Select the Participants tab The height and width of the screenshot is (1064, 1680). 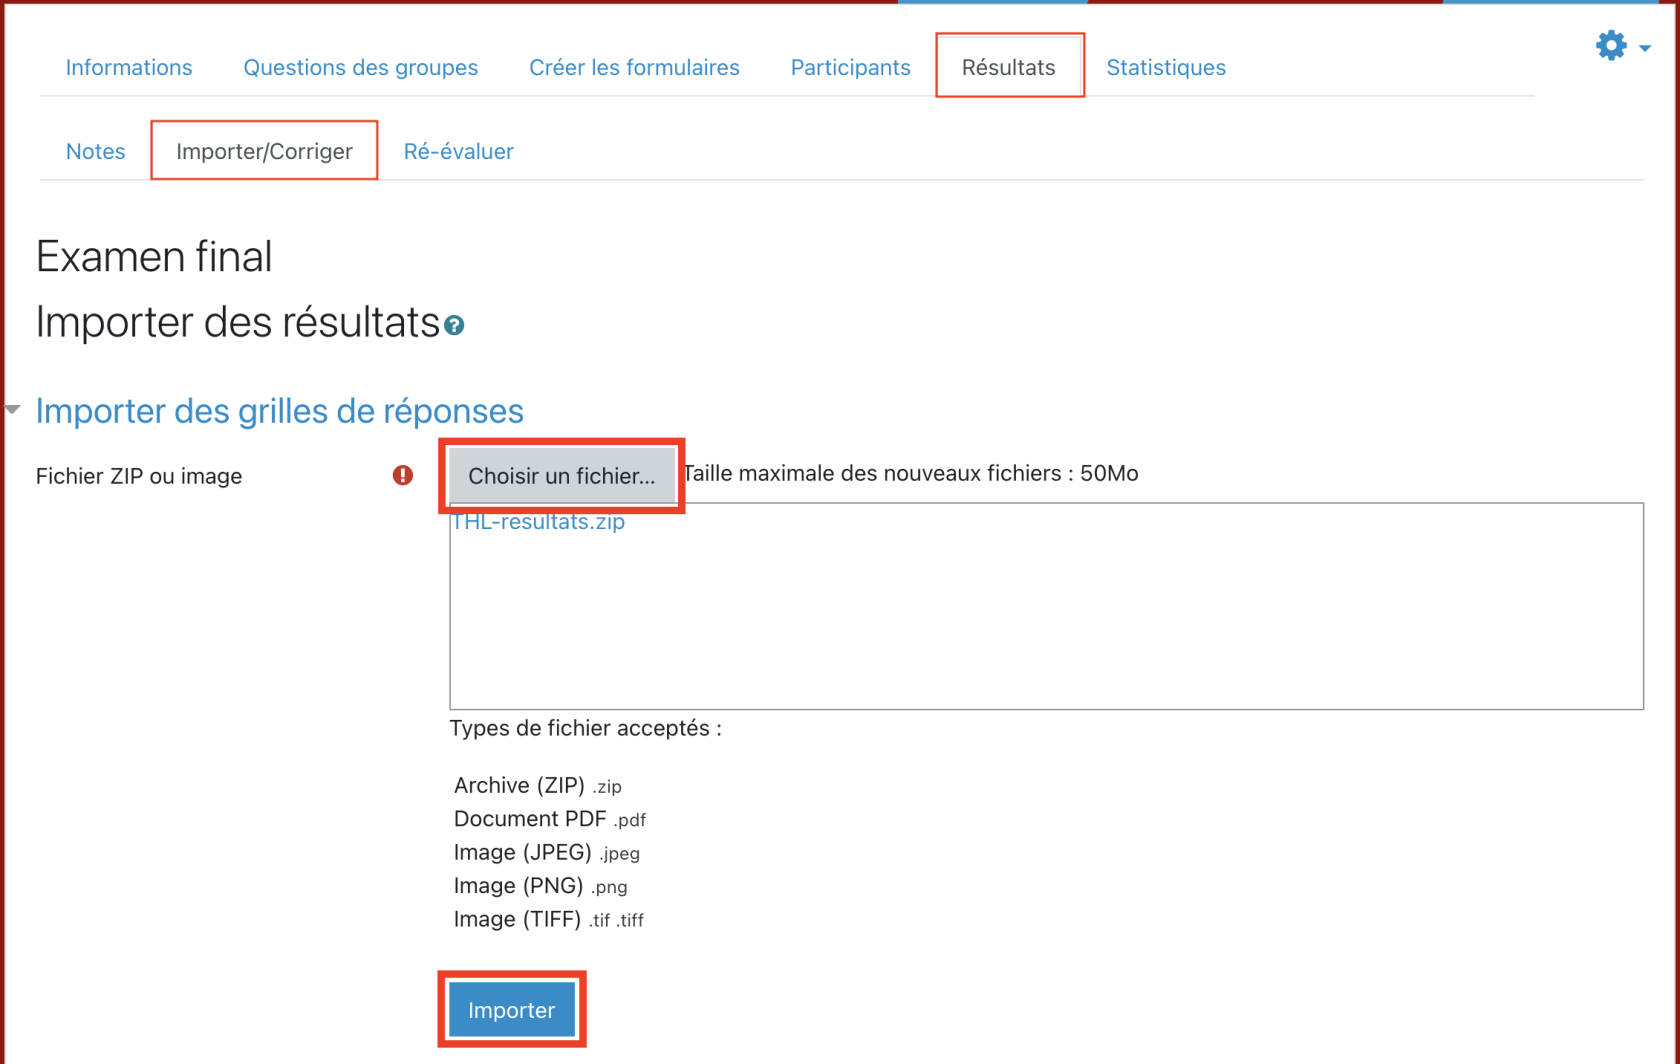coord(850,67)
